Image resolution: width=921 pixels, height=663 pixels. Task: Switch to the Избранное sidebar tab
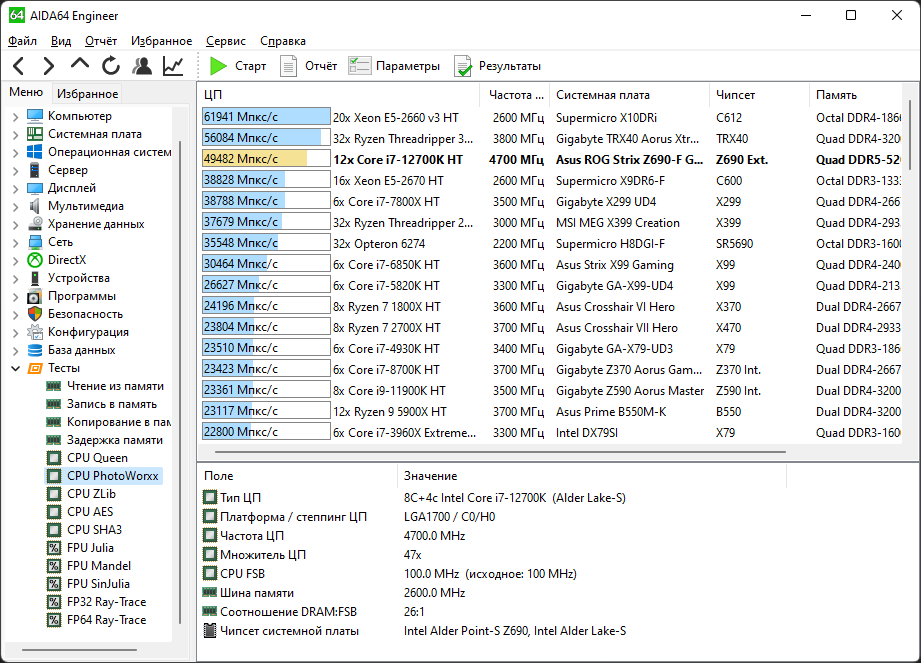coord(88,93)
